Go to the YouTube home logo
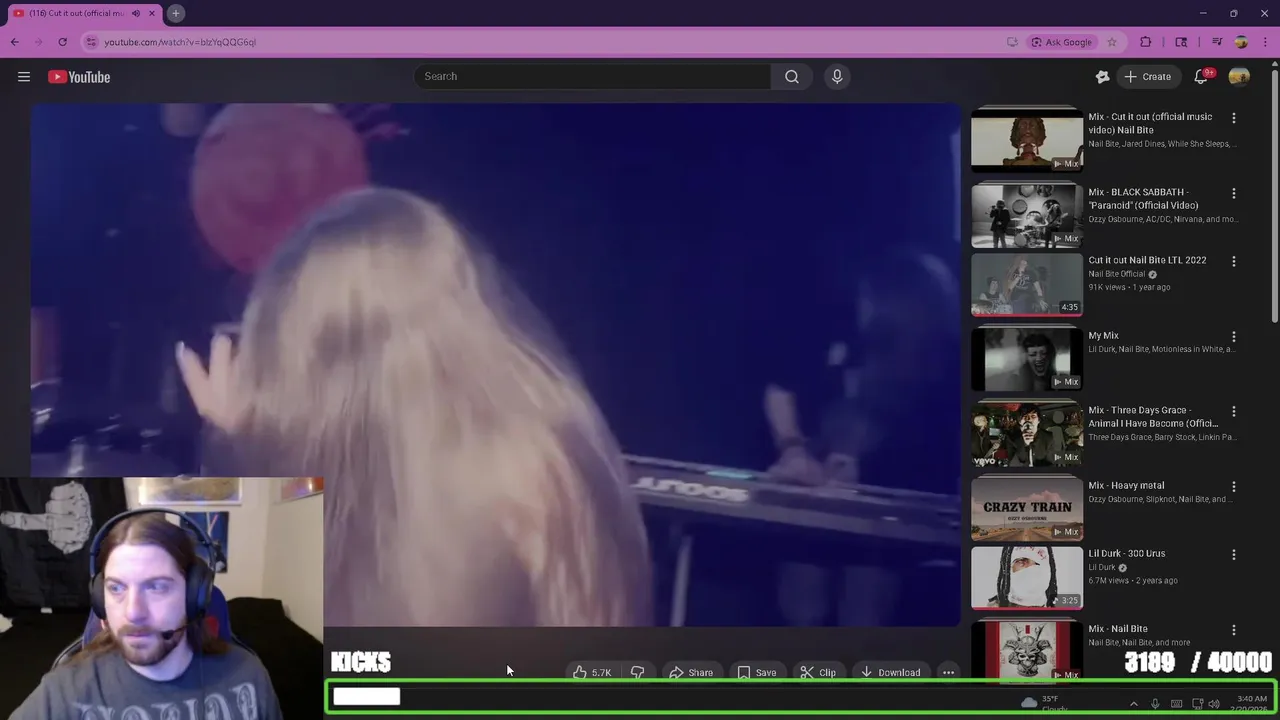The width and height of the screenshot is (1280, 720). click(79, 77)
